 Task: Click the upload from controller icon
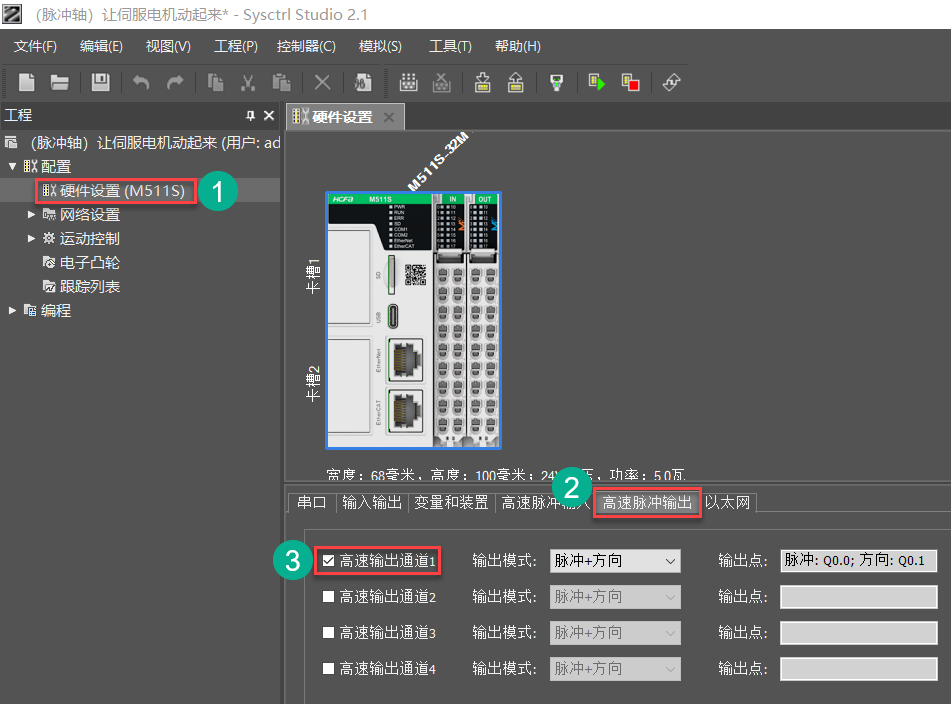coord(516,82)
